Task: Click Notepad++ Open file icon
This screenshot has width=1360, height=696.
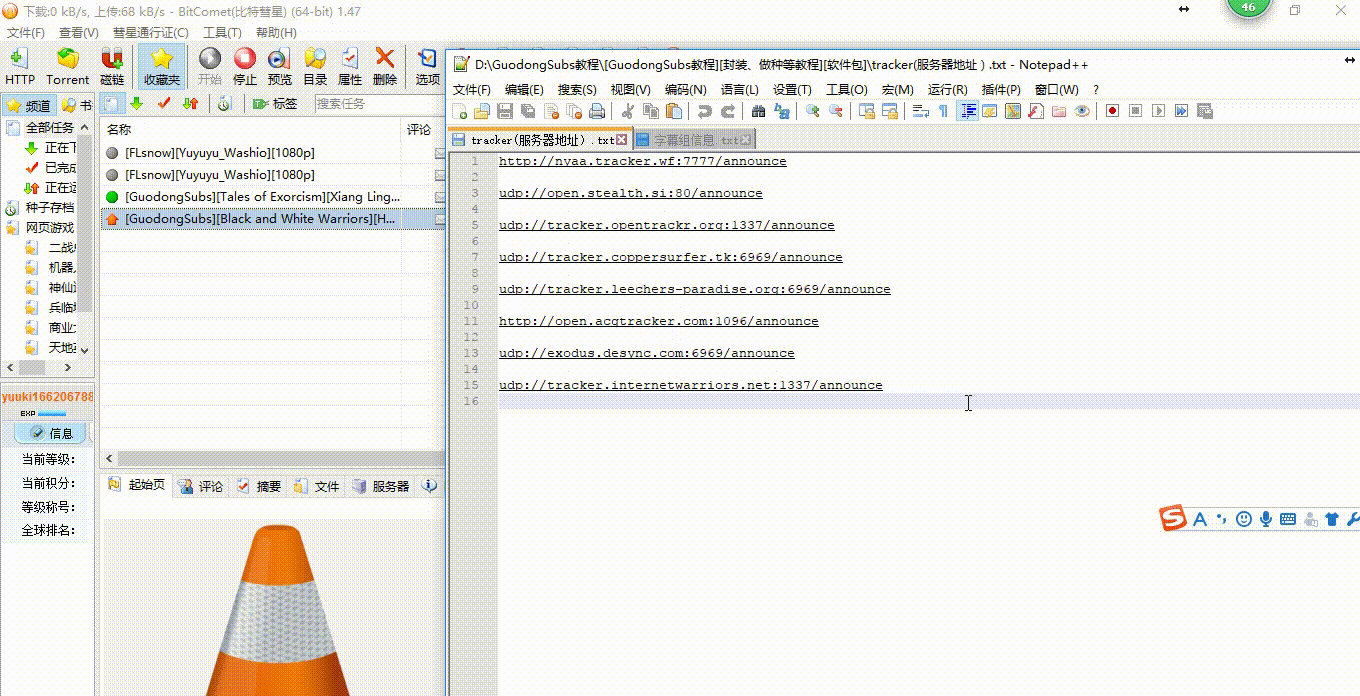Action: 483,111
